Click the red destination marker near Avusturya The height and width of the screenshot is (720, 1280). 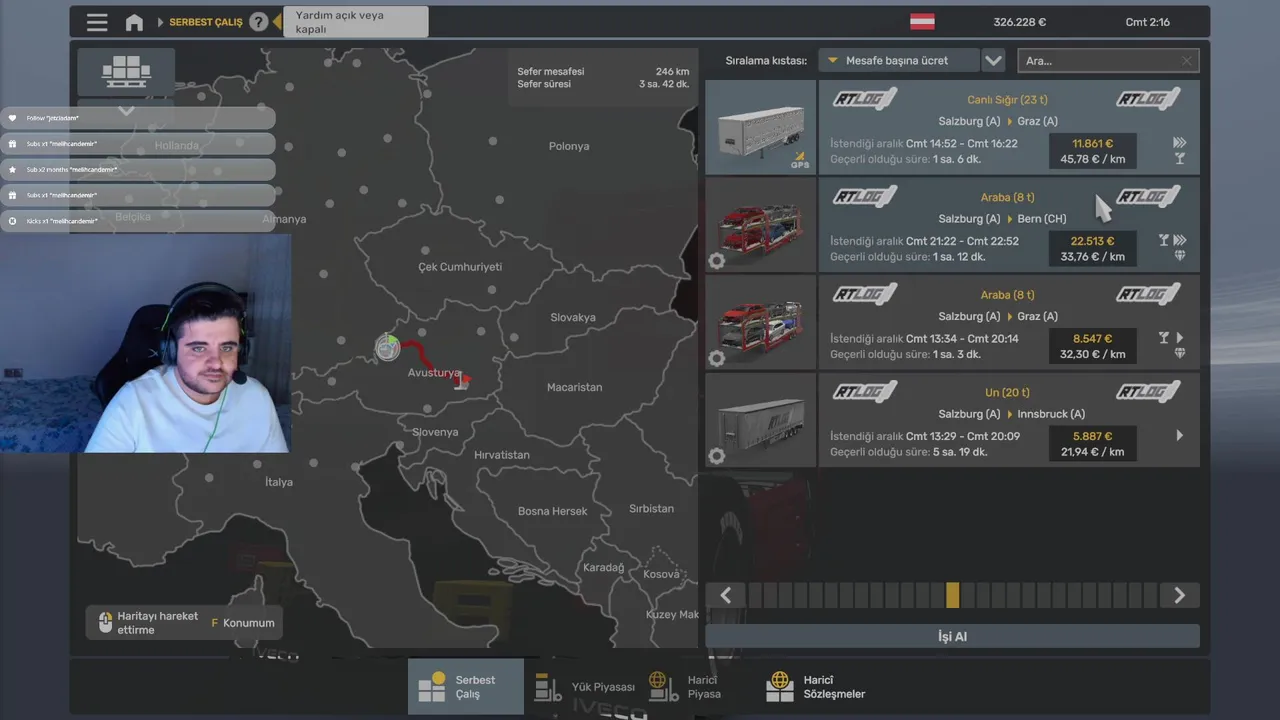(461, 379)
